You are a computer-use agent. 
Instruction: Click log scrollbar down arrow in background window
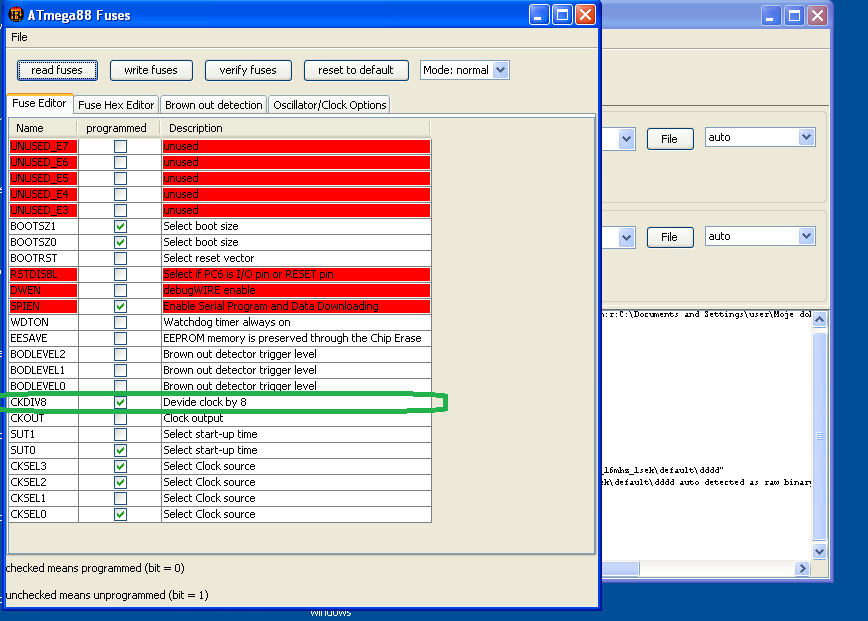[x=819, y=551]
